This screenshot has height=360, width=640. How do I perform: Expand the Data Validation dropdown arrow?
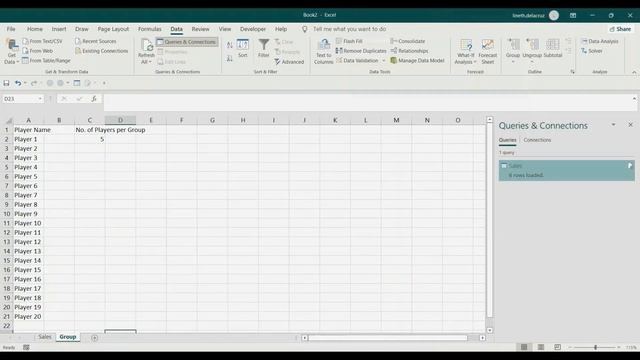(384, 61)
